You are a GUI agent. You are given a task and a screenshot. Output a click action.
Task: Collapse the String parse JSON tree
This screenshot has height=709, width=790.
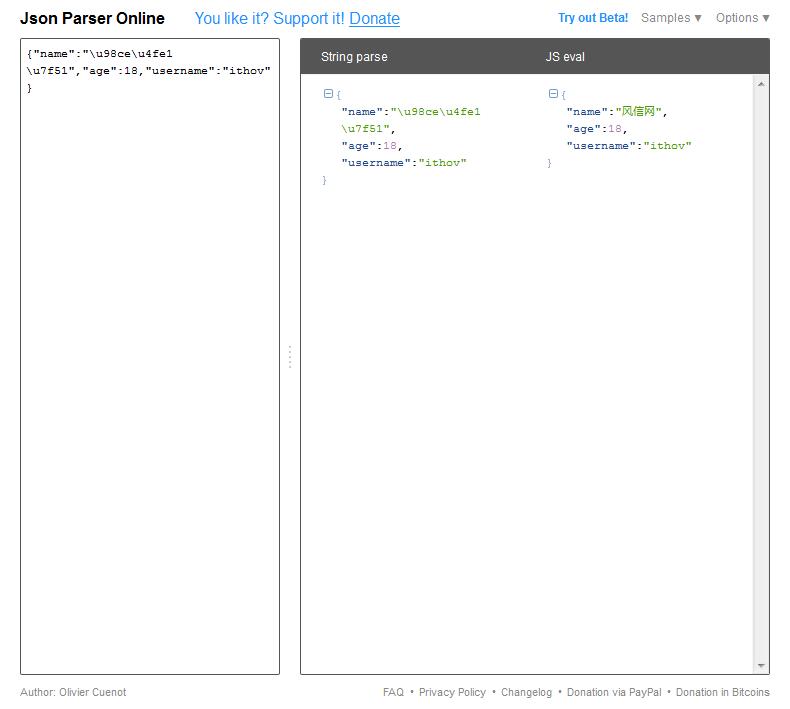pyautogui.click(x=328, y=94)
